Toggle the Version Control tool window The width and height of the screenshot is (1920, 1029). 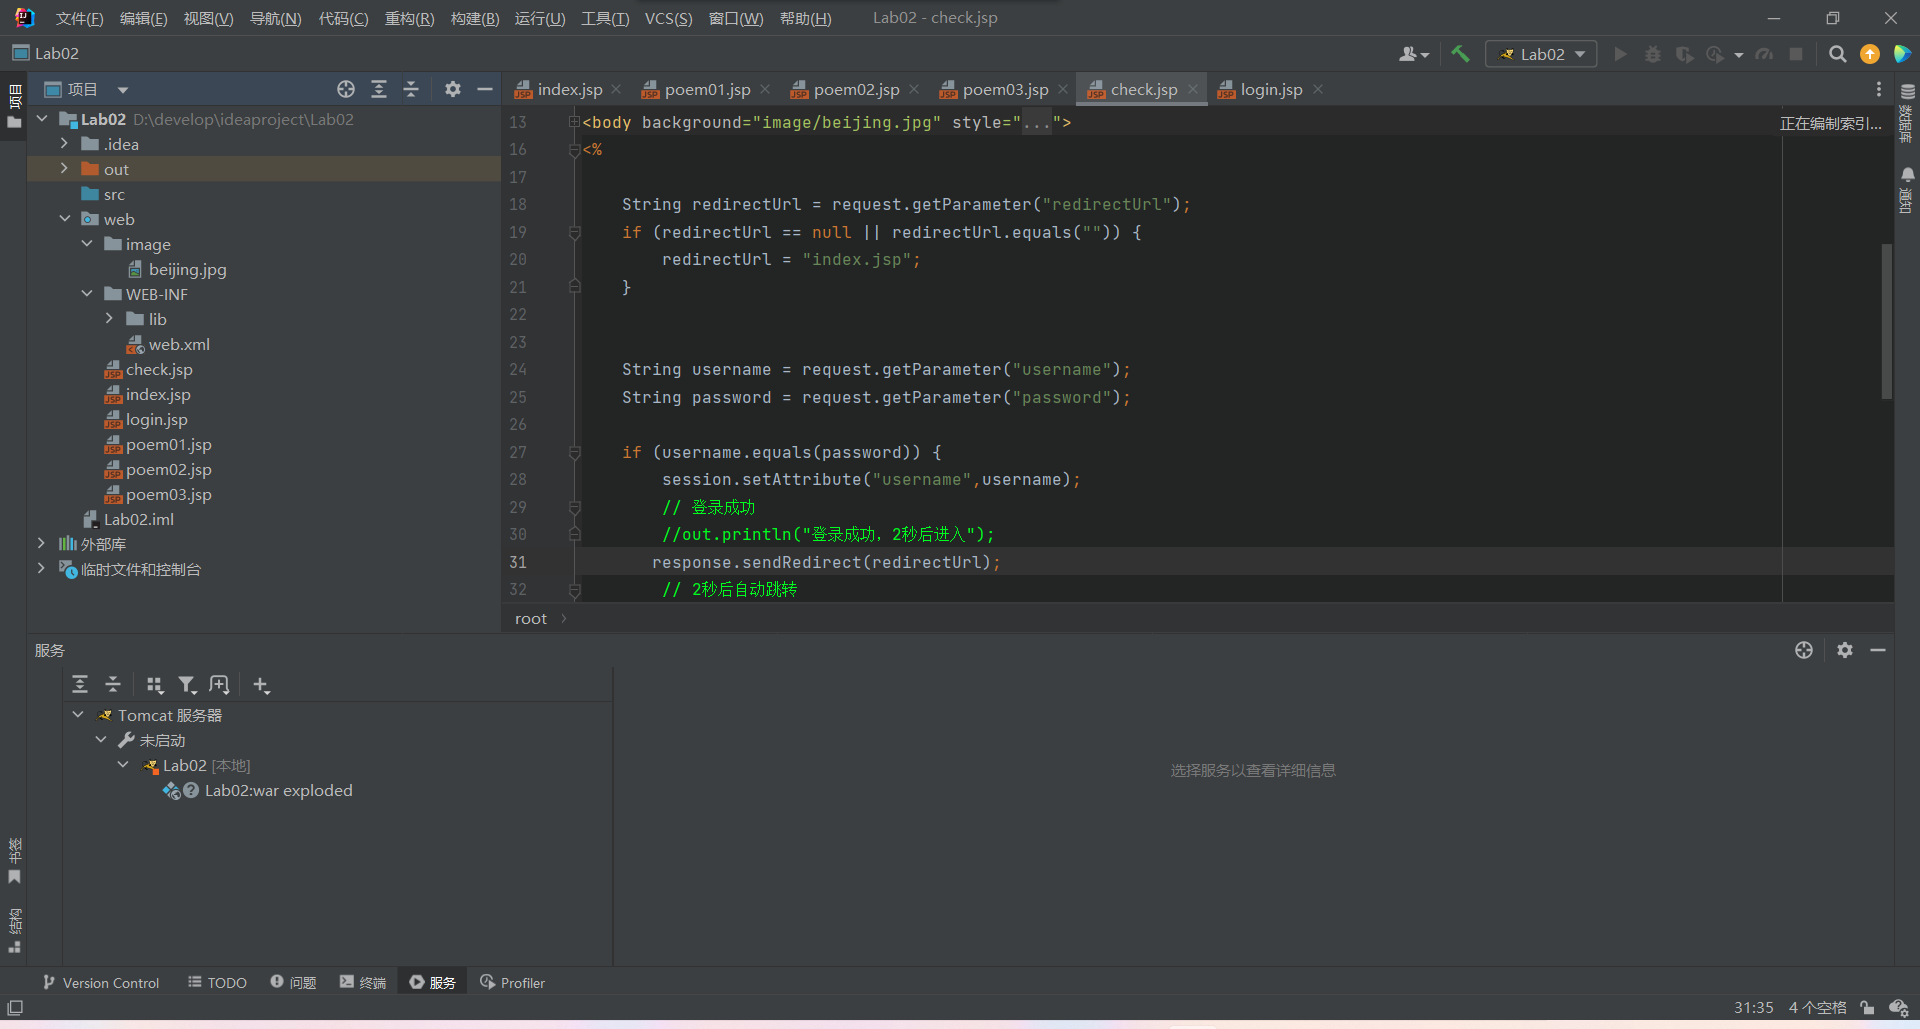[101, 983]
